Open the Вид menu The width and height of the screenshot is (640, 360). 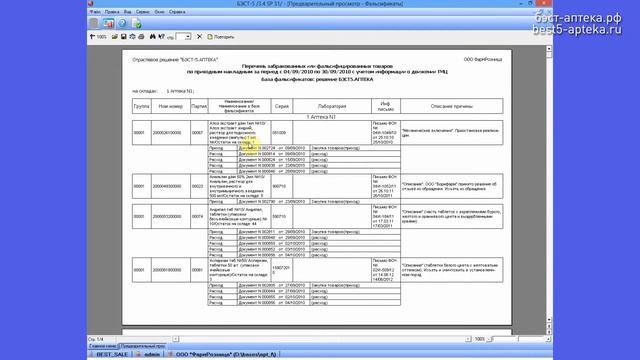(127, 12)
